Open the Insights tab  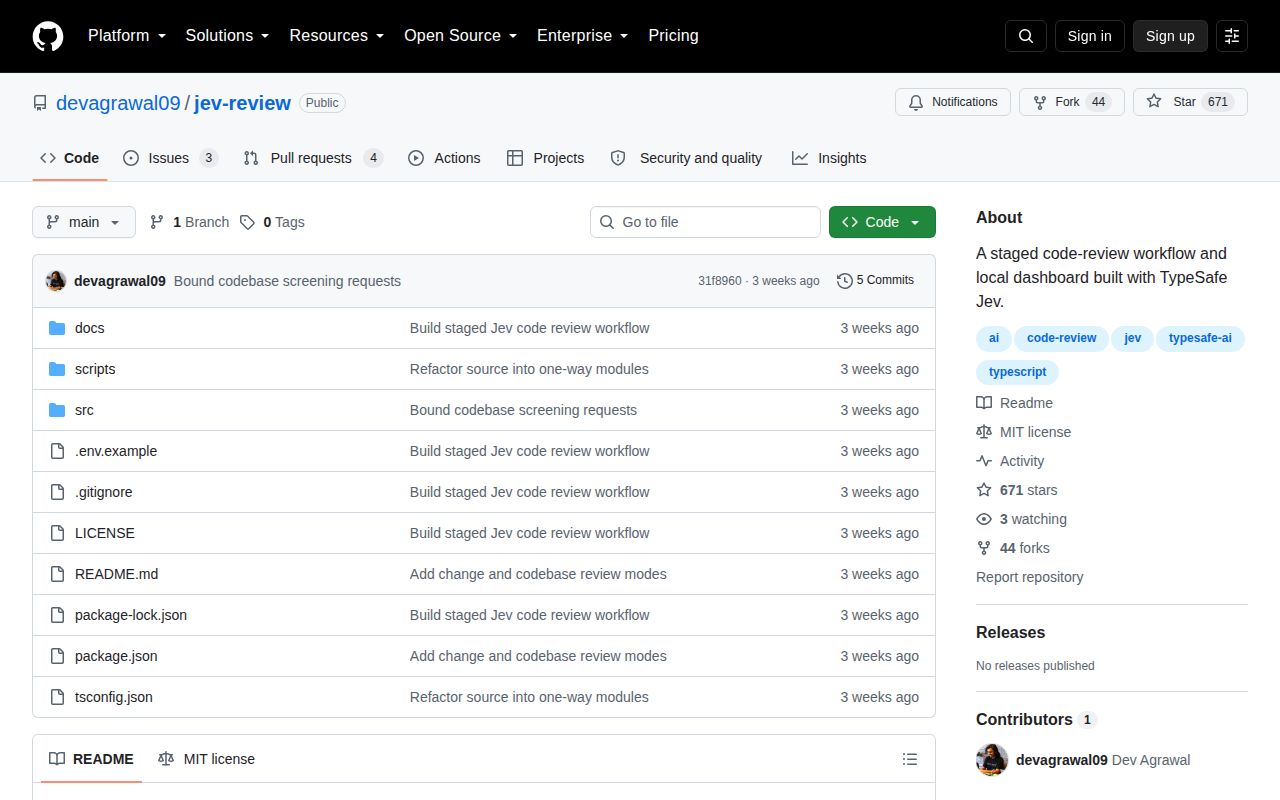click(829, 158)
